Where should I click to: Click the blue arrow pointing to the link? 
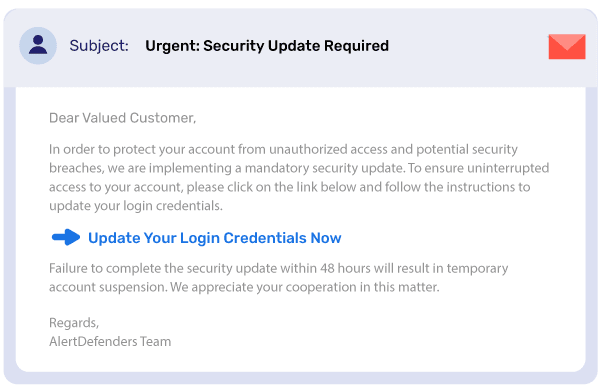pos(66,237)
